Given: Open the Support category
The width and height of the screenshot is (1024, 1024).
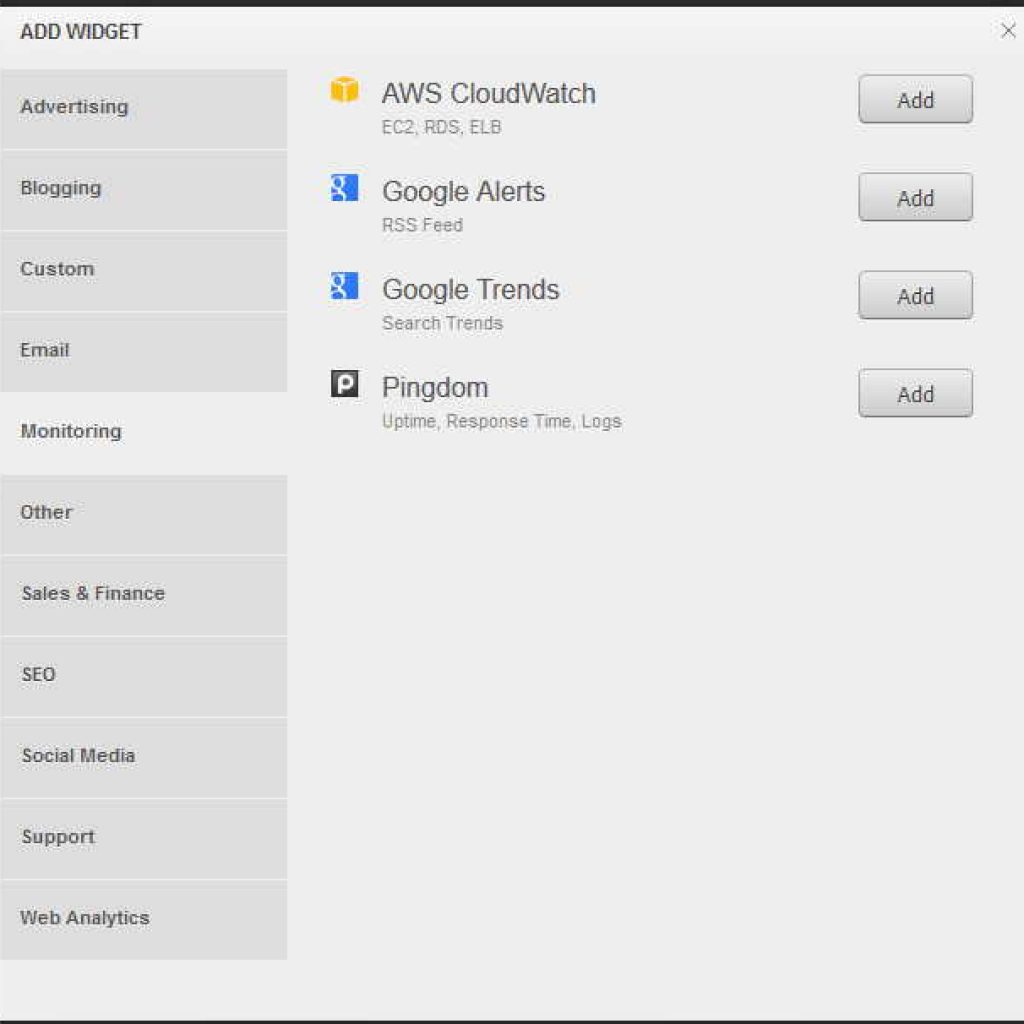Looking at the screenshot, I should pyautogui.click(x=144, y=839).
